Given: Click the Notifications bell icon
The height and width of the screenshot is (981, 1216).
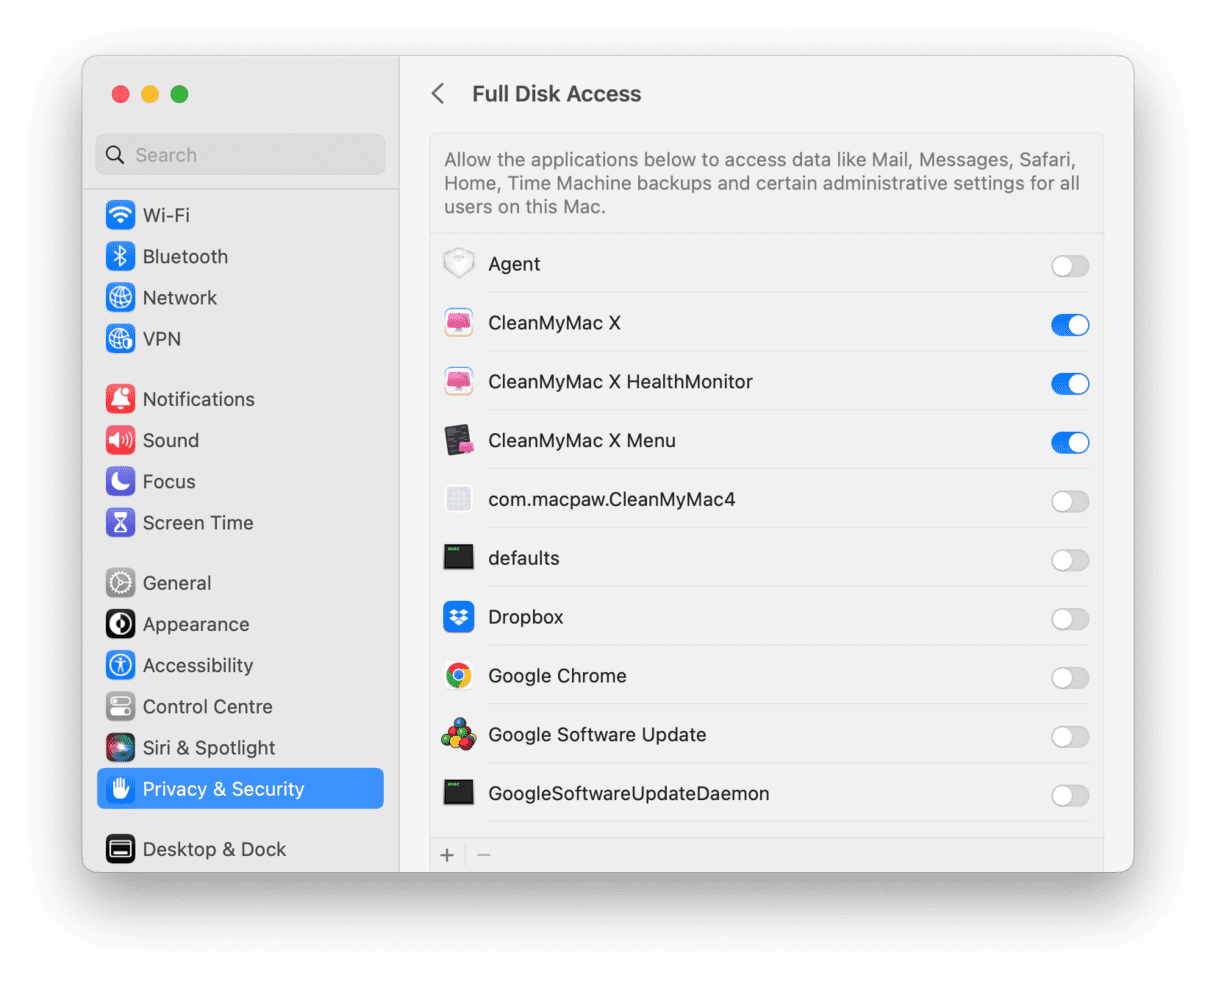Looking at the screenshot, I should 120,399.
